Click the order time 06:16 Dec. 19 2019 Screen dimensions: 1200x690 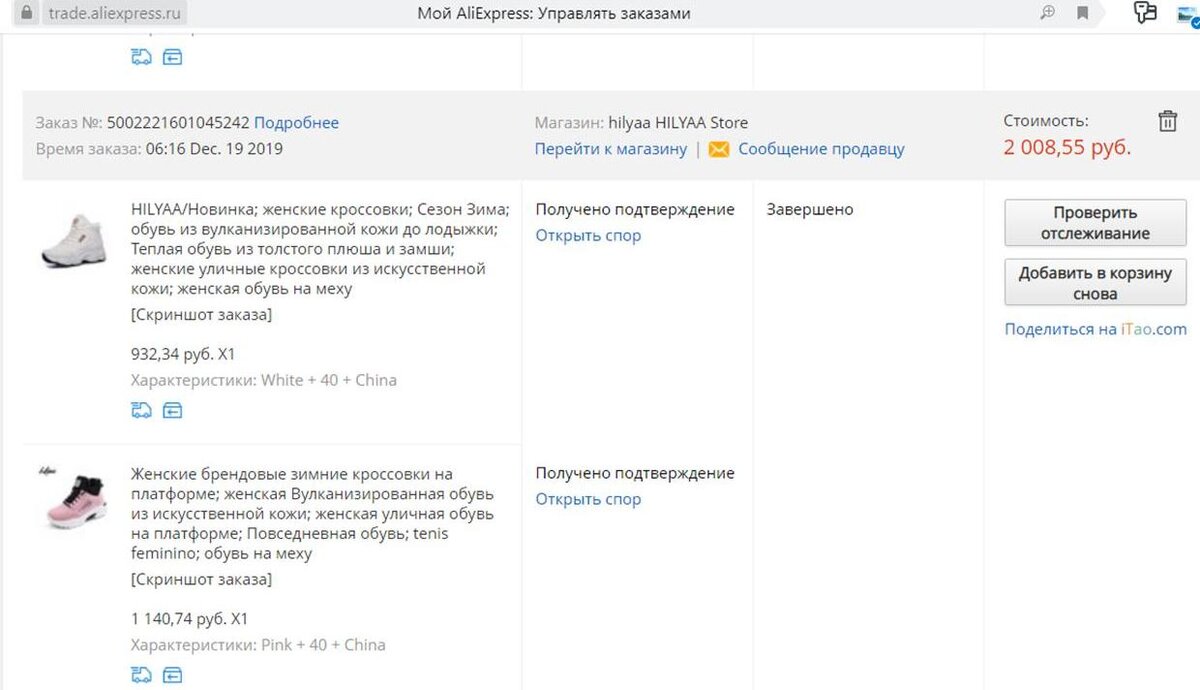tap(214, 149)
